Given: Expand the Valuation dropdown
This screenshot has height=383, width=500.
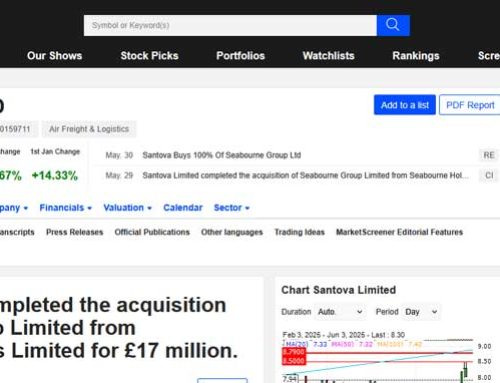Looking at the screenshot, I should coord(127,208).
